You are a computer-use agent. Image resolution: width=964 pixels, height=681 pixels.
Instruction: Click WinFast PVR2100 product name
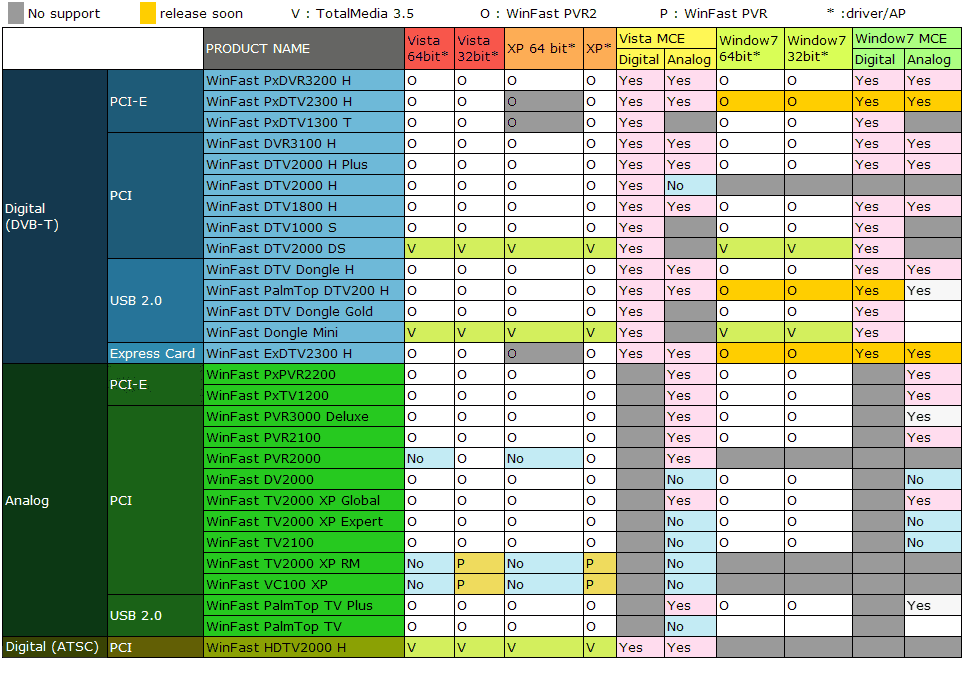tap(304, 438)
